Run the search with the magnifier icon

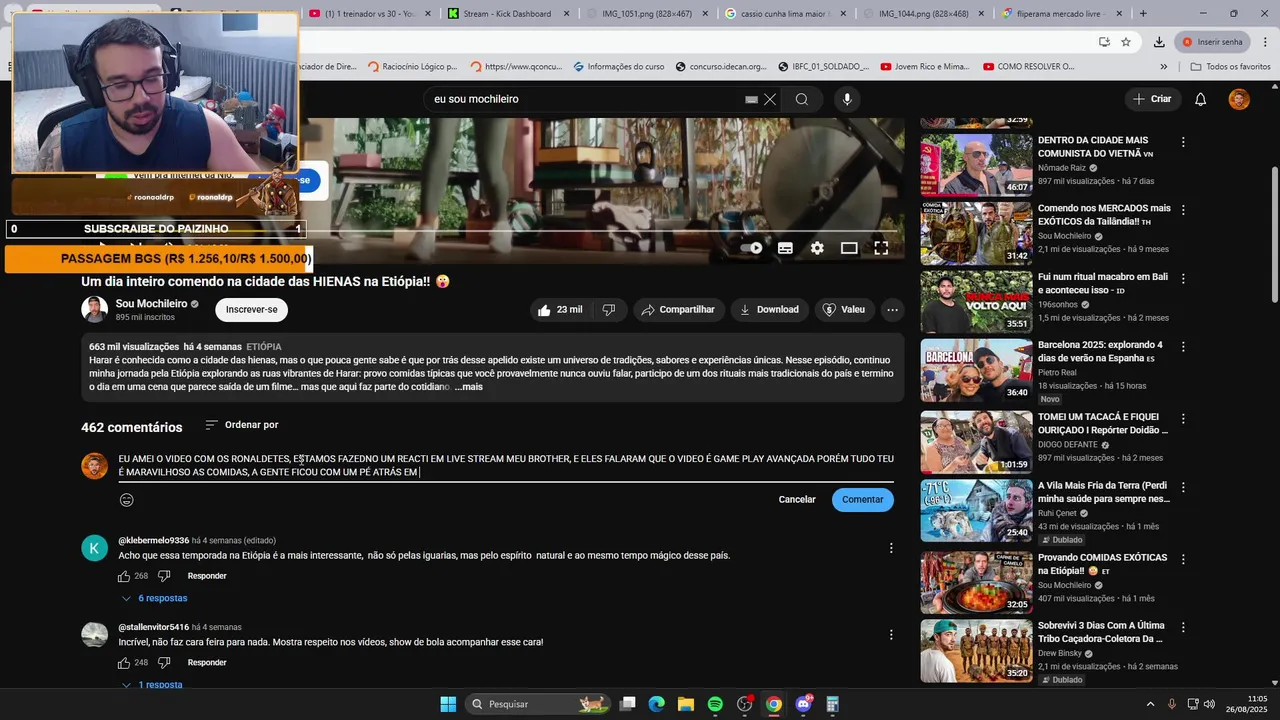pos(802,99)
